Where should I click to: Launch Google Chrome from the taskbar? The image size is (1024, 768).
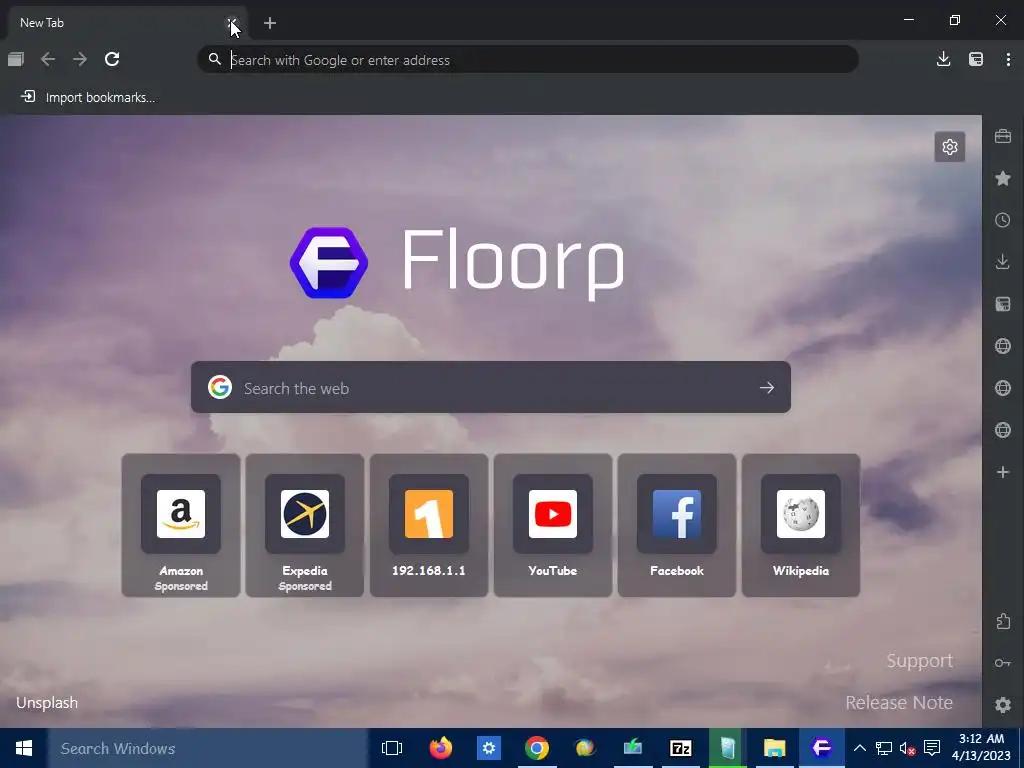[x=537, y=748]
